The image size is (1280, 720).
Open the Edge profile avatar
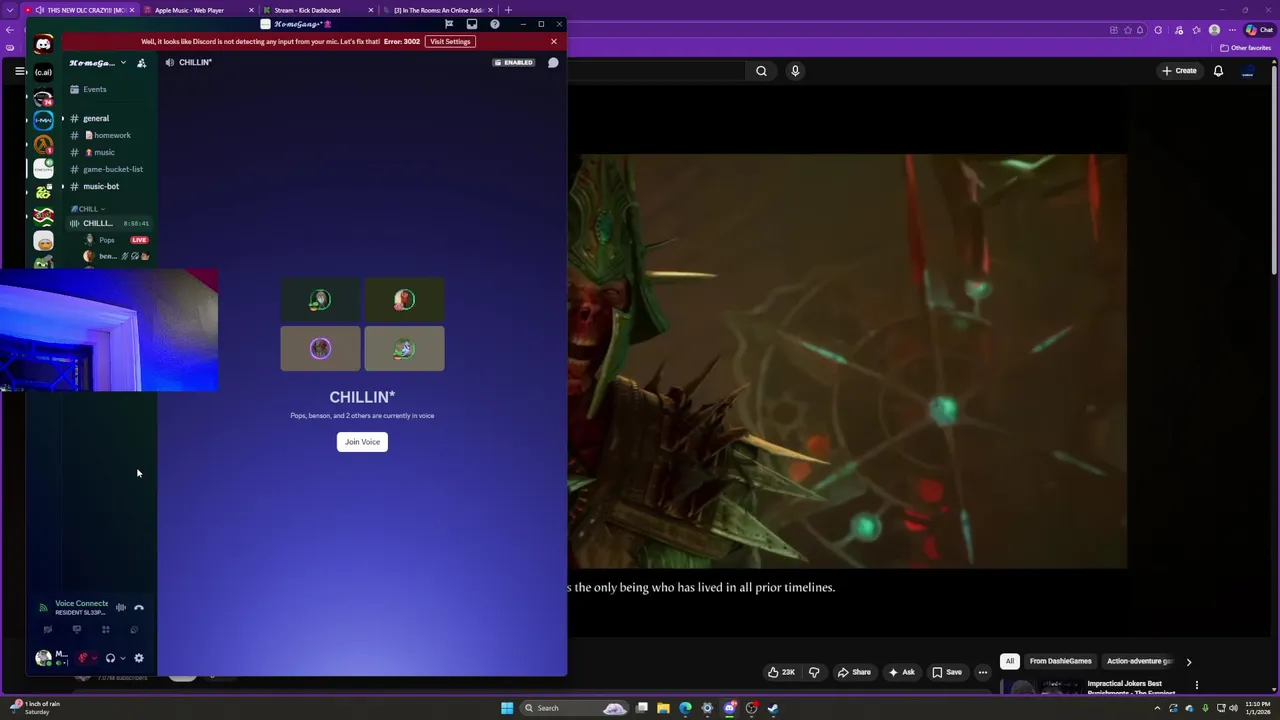point(1214,30)
